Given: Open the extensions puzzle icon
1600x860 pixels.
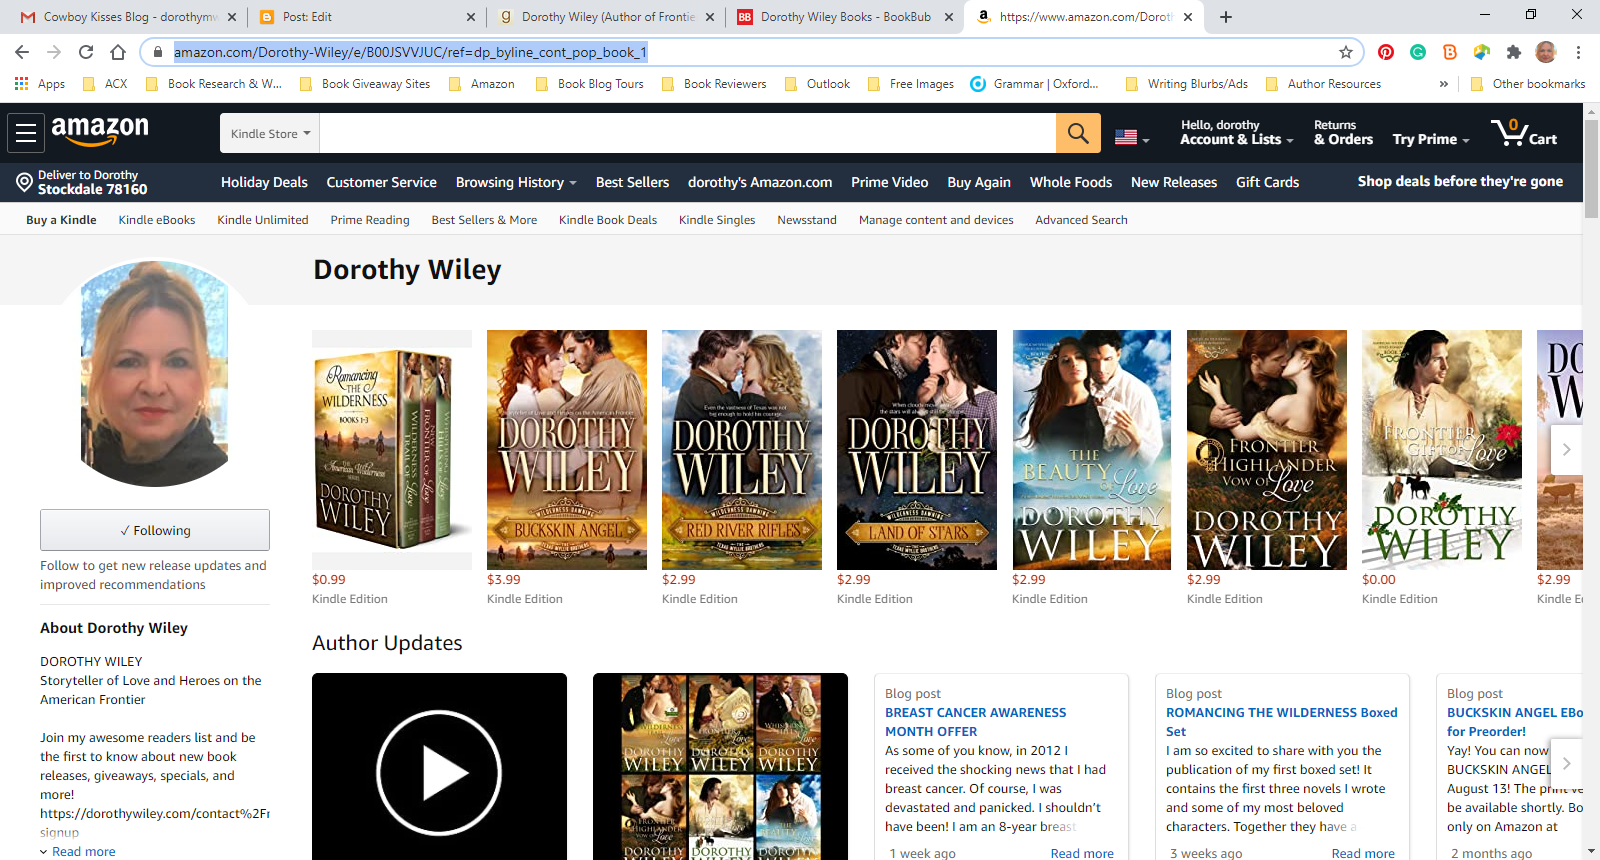Looking at the screenshot, I should tap(1514, 52).
